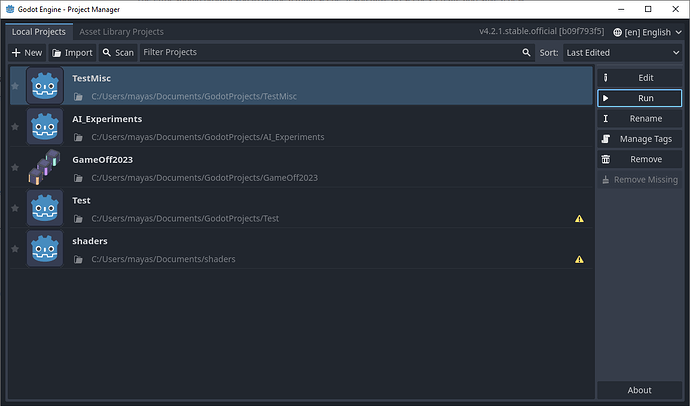The width and height of the screenshot is (690, 406).
Task: Run the selected project
Action: pyautogui.click(x=639, y=98)
